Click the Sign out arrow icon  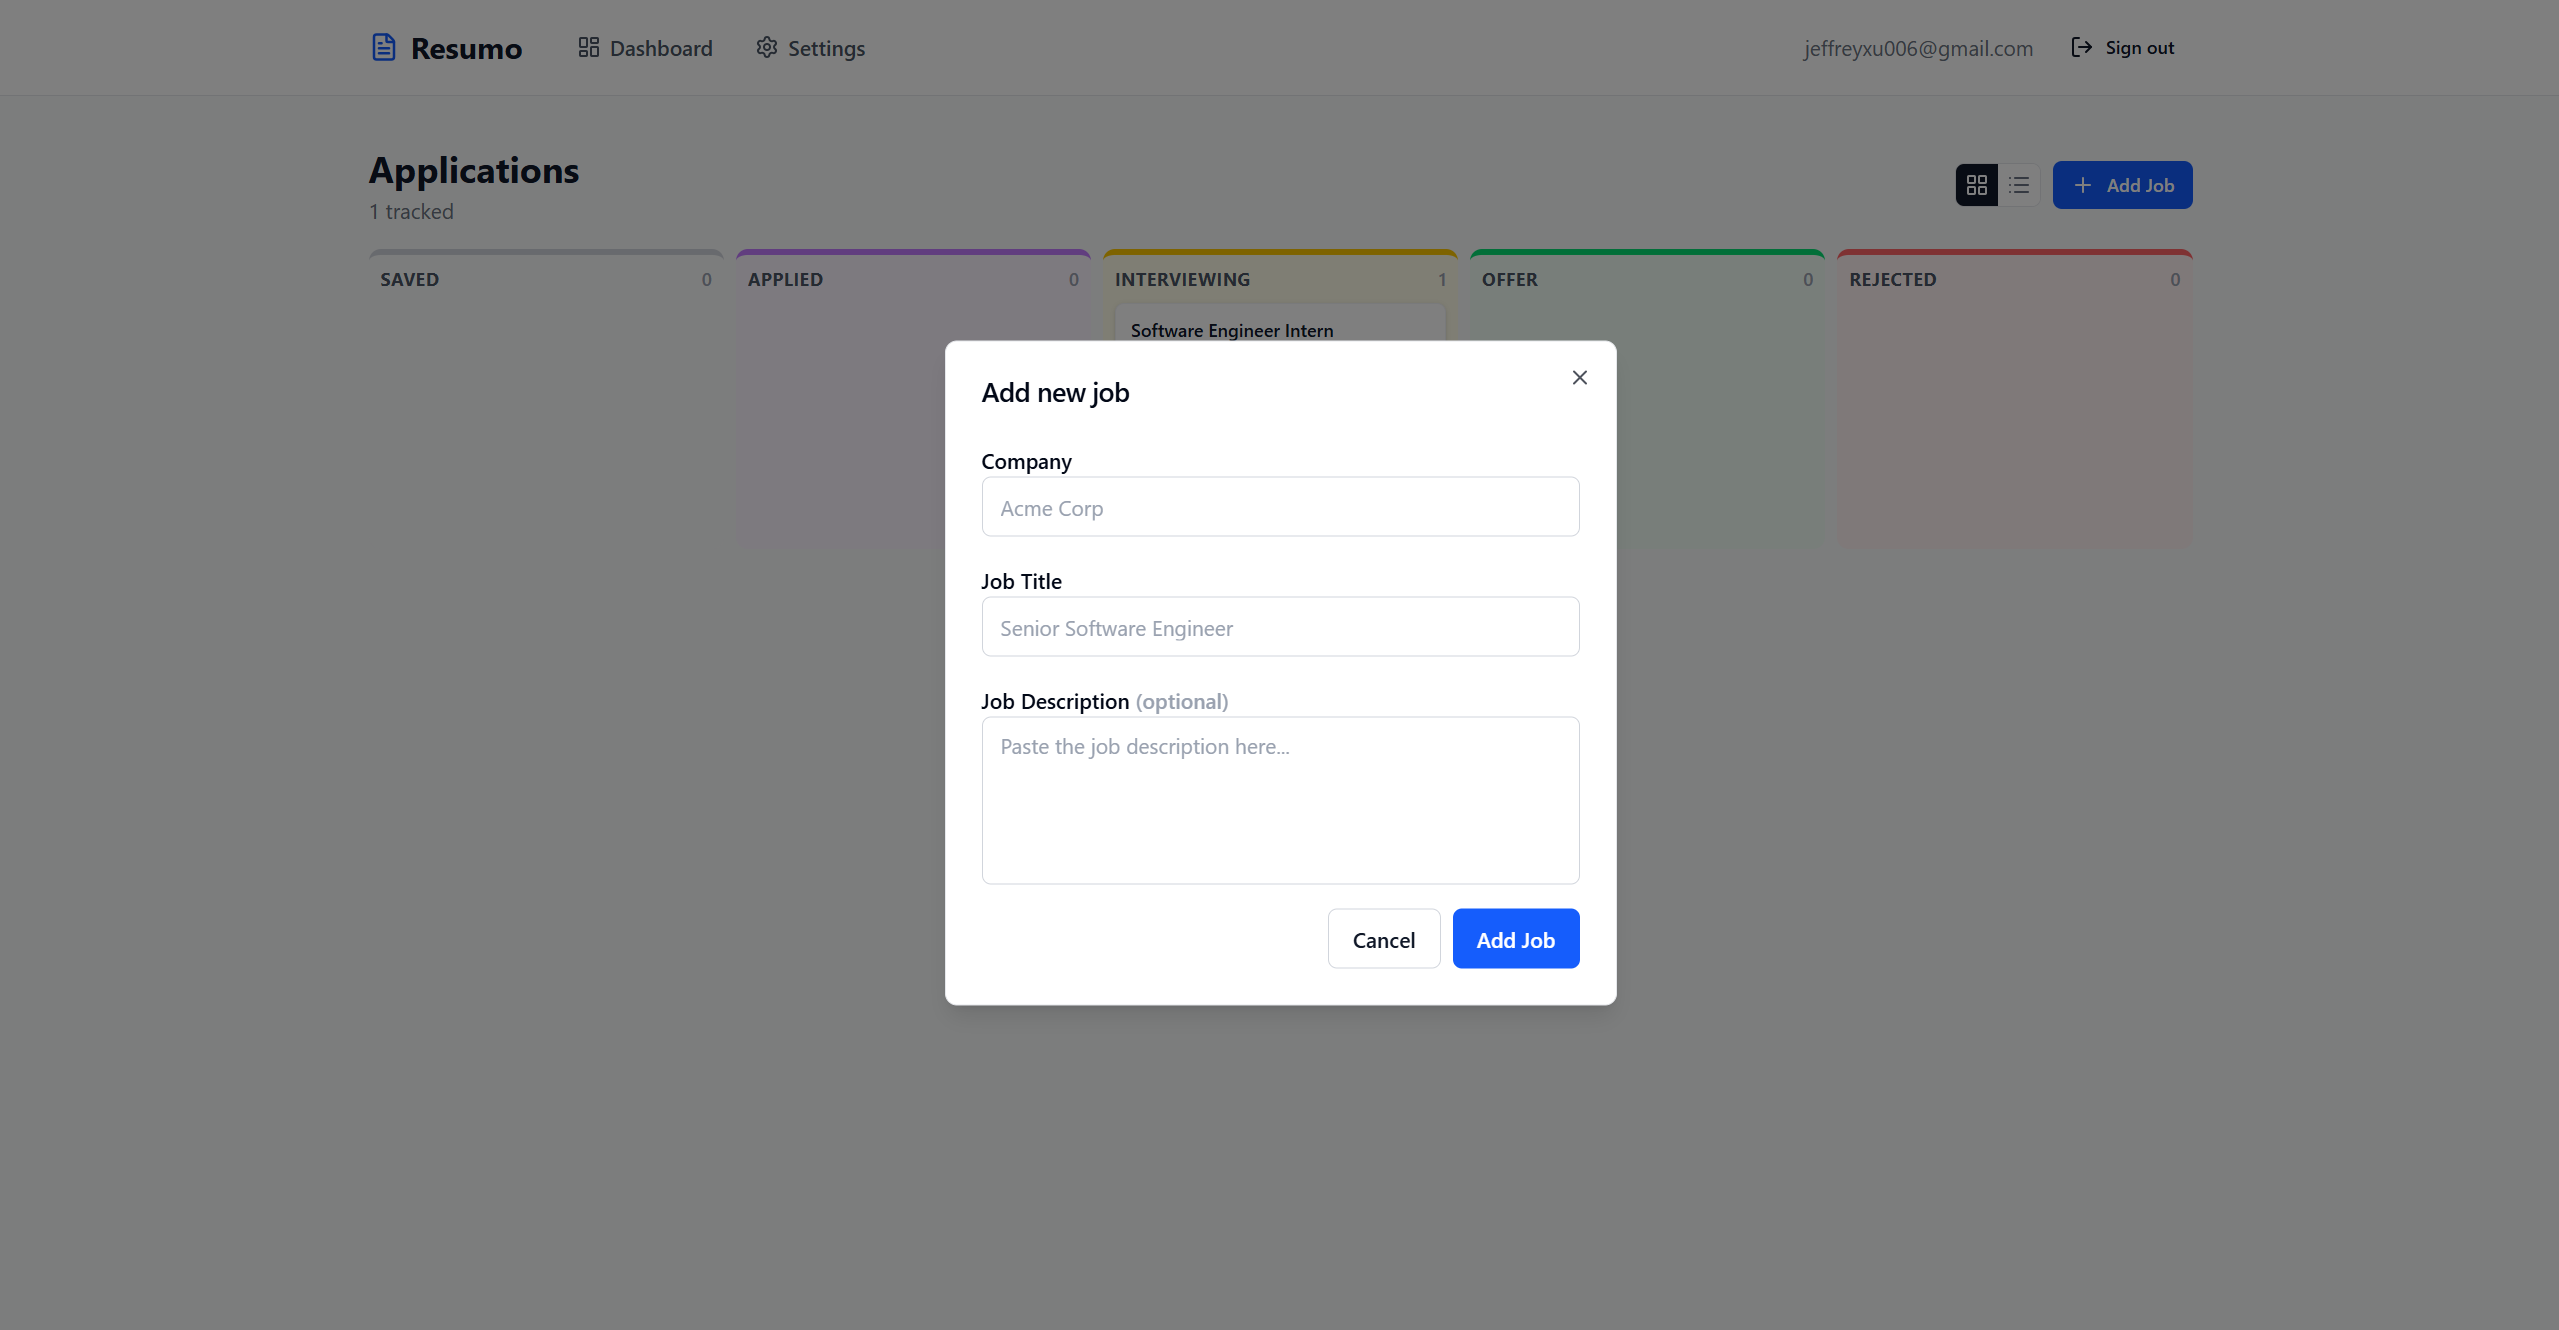[2081, 47]
